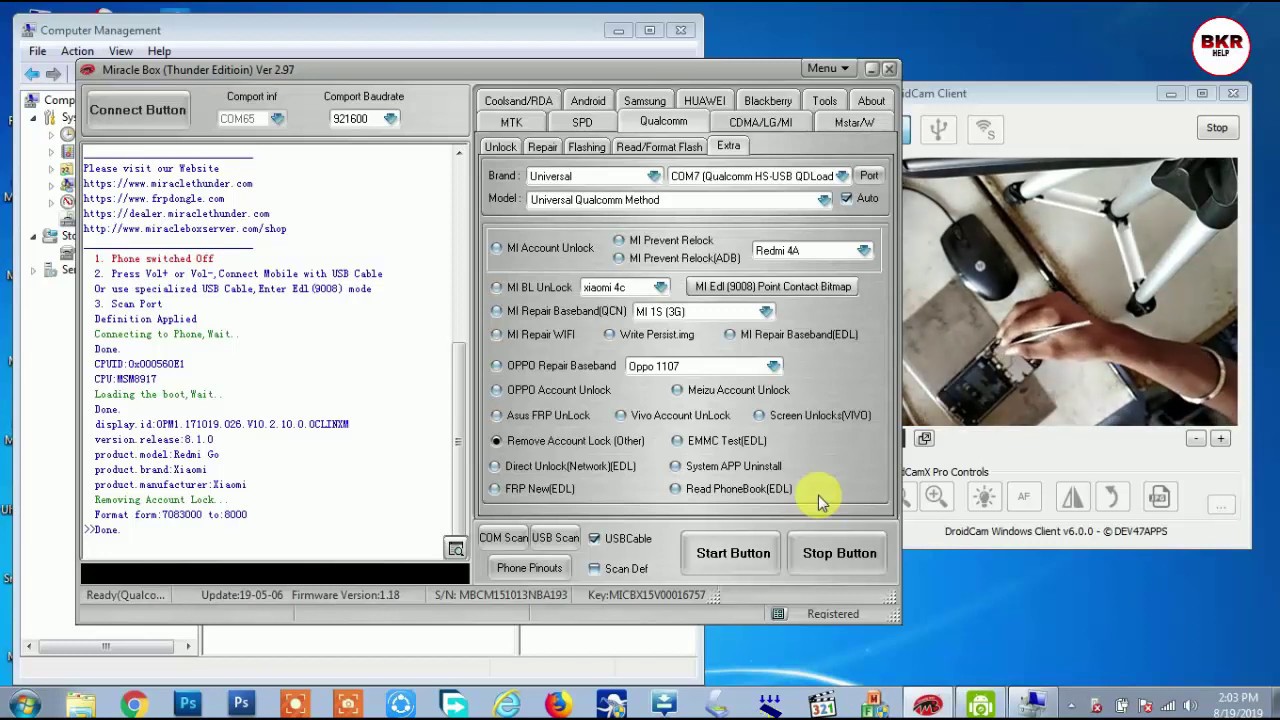This screenshot has width=1280, height=720.
Task: Open Comport inf COM65 dropdown
Action: pyautogui.click(x=277, y=119)
